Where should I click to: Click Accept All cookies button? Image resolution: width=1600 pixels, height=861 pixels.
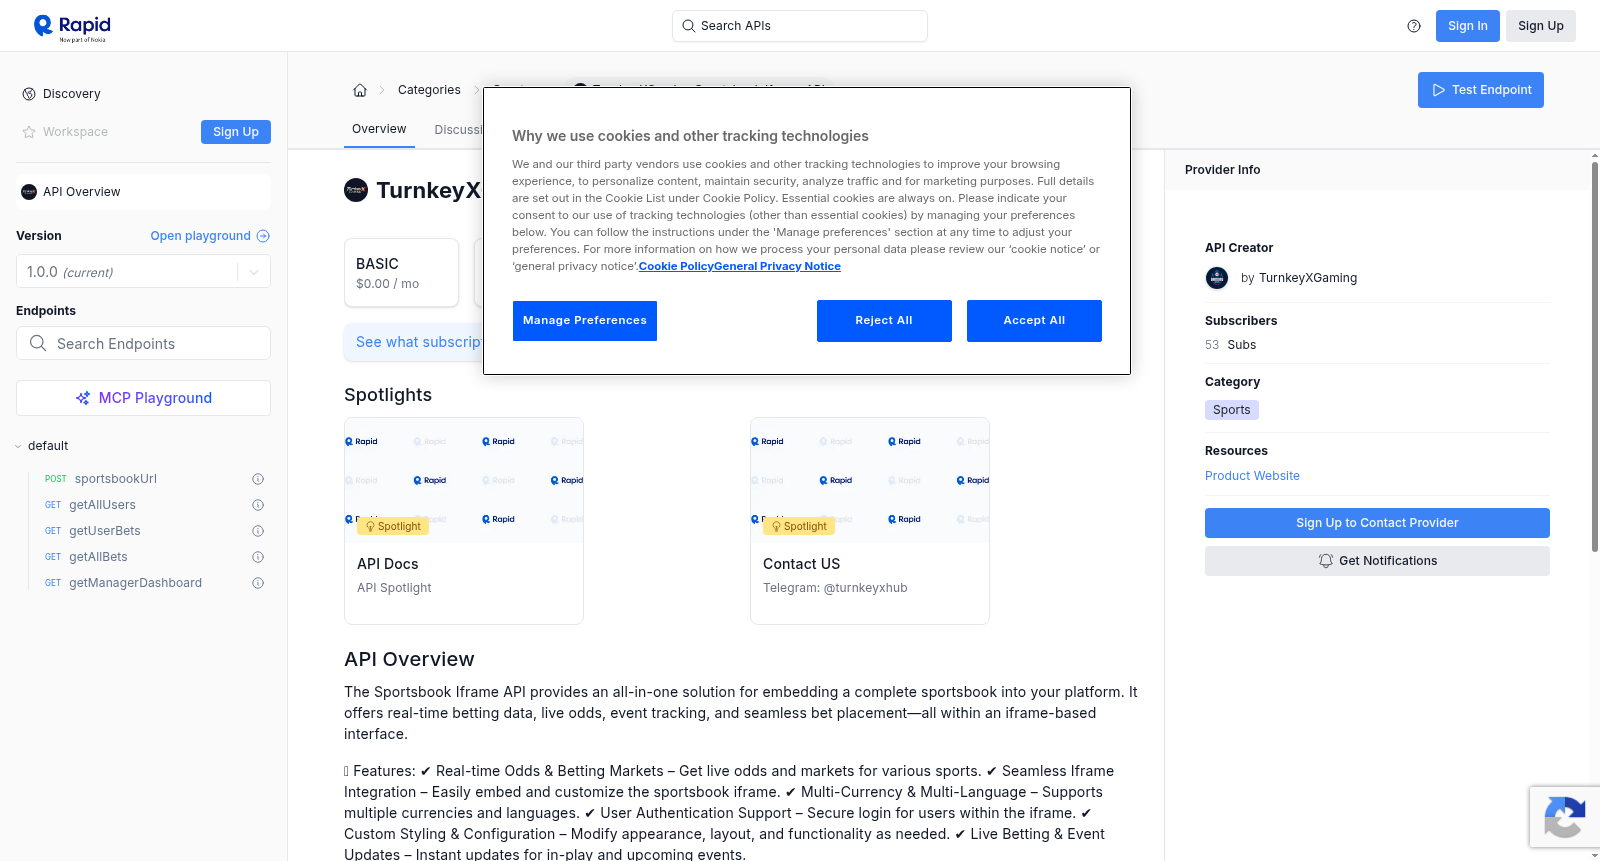click(x=1034, y=321)
